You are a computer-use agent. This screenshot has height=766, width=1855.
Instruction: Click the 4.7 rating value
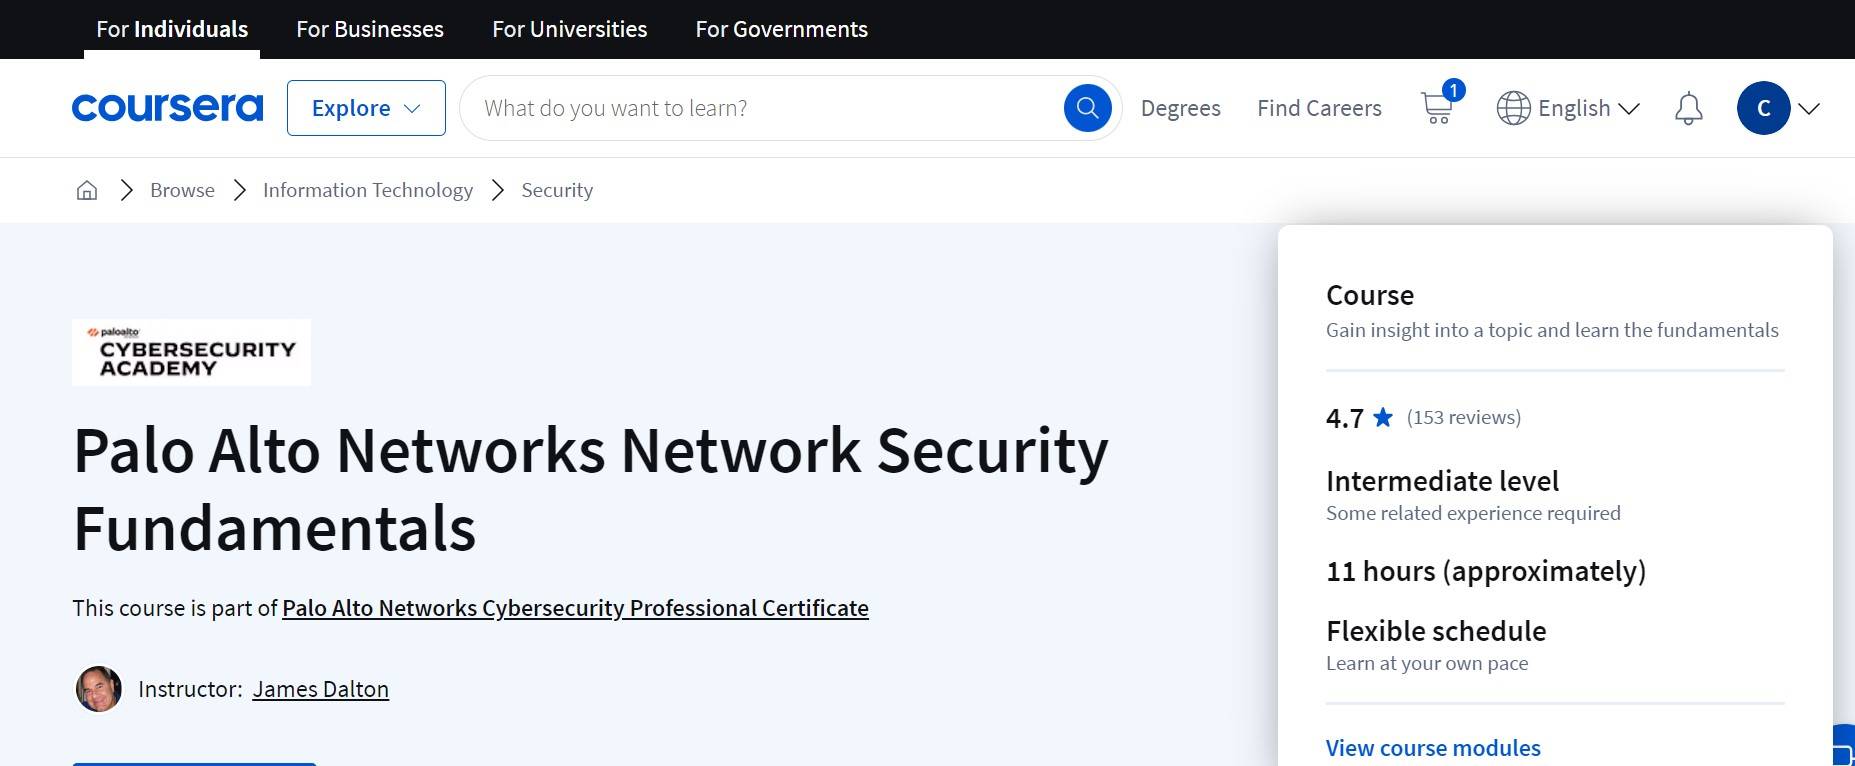coord(1345,418)
